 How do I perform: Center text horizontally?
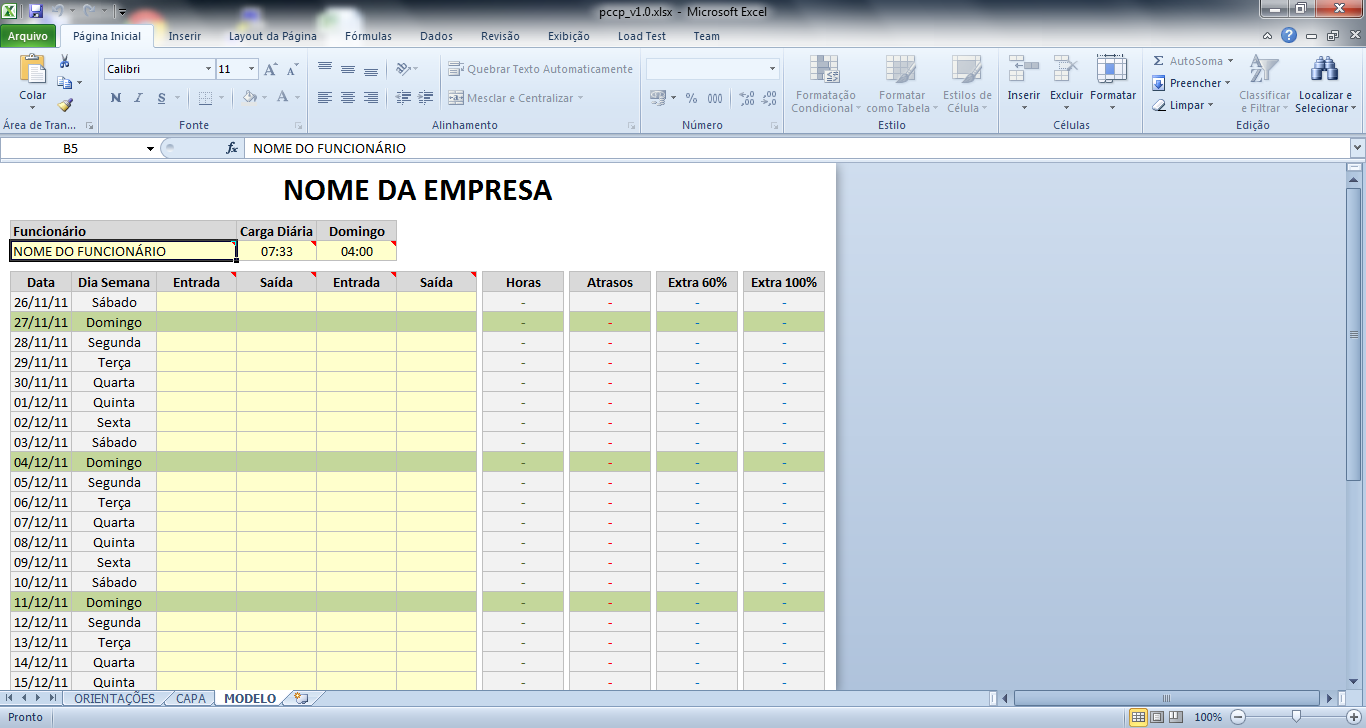(x=348, y=98)
